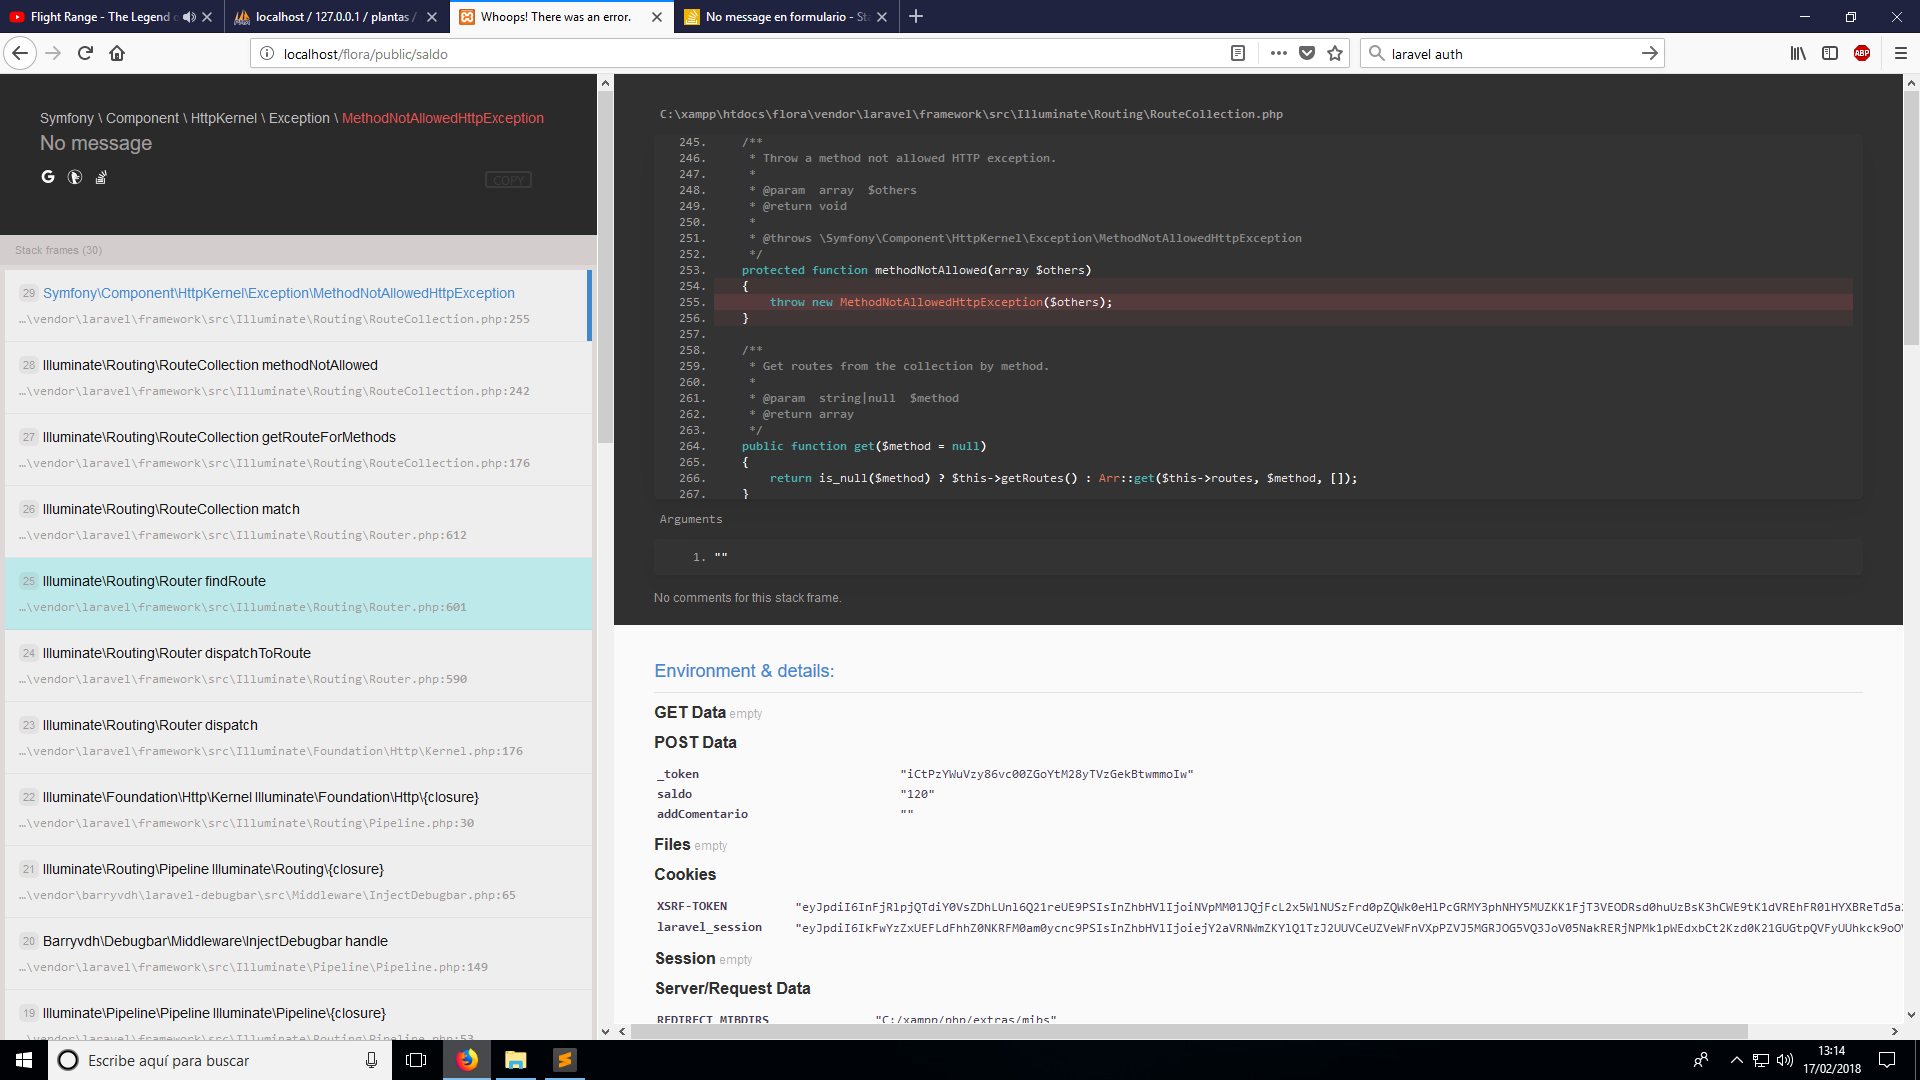Screen dimensions: 1920x1080
Task: Open the Windows Start menu
Action: [24, 1060]
